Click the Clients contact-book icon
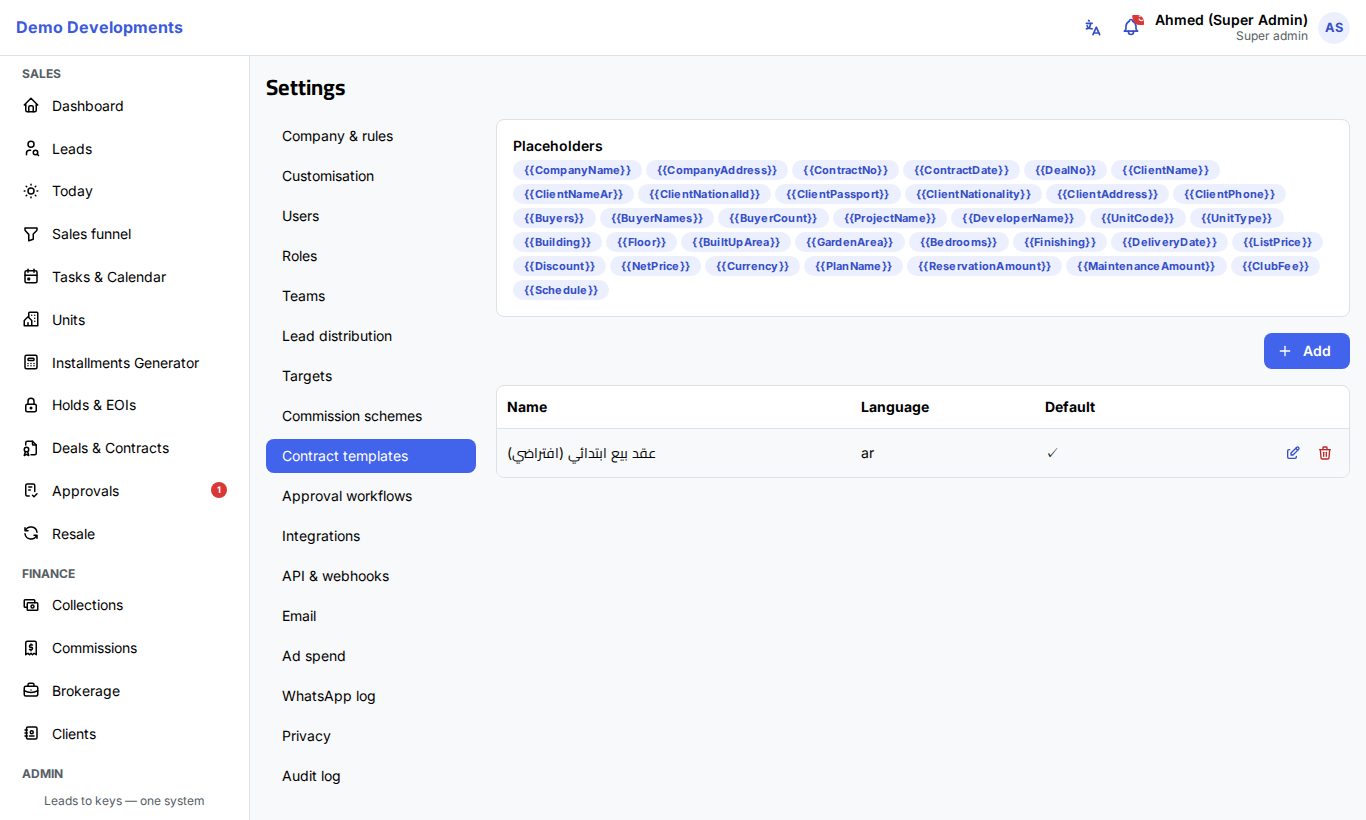The height and width of the screenshot is (820, 1366). (31, 734)
